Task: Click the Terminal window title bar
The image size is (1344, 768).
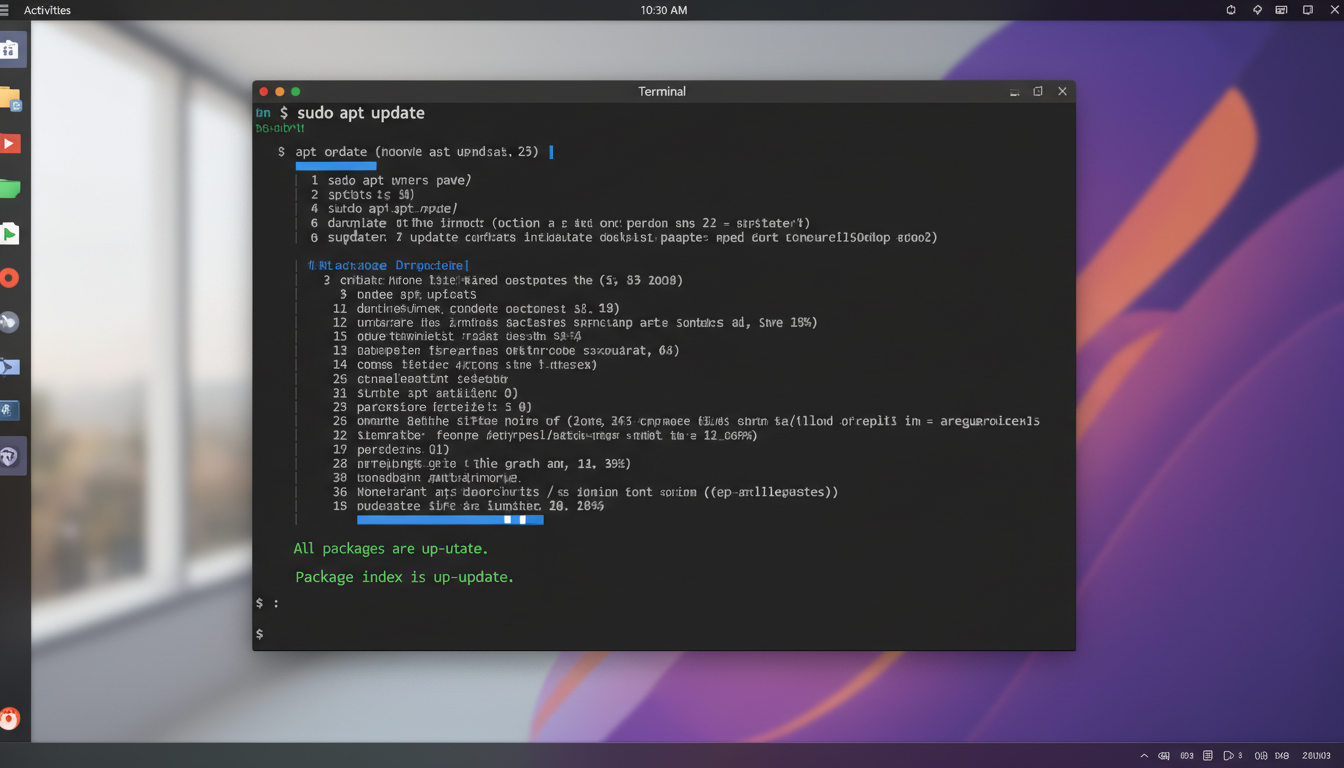Action: click(662, 91)
